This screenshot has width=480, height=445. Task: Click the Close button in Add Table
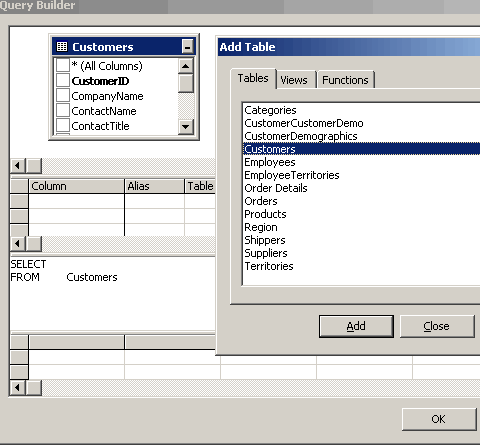pyautogui.click(x=437, y=326)
